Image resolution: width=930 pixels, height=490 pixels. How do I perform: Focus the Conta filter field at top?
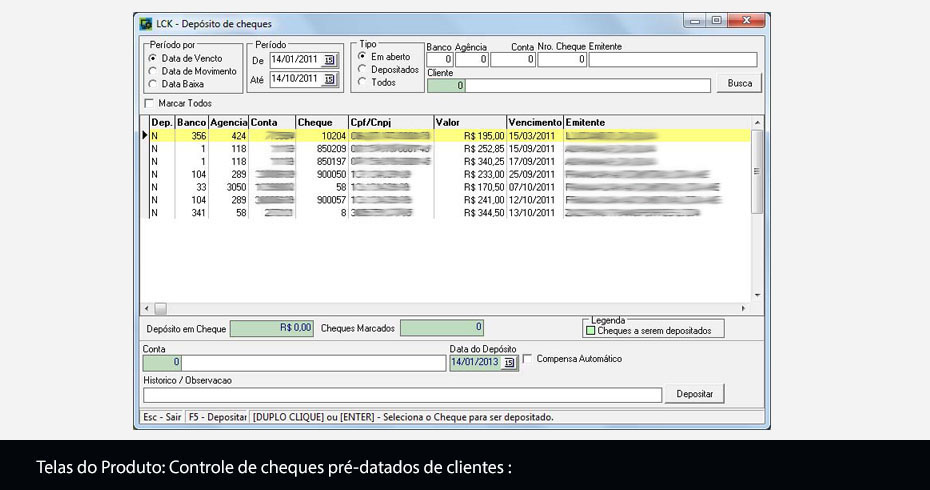pyautogui.click(x=513, y=59)
